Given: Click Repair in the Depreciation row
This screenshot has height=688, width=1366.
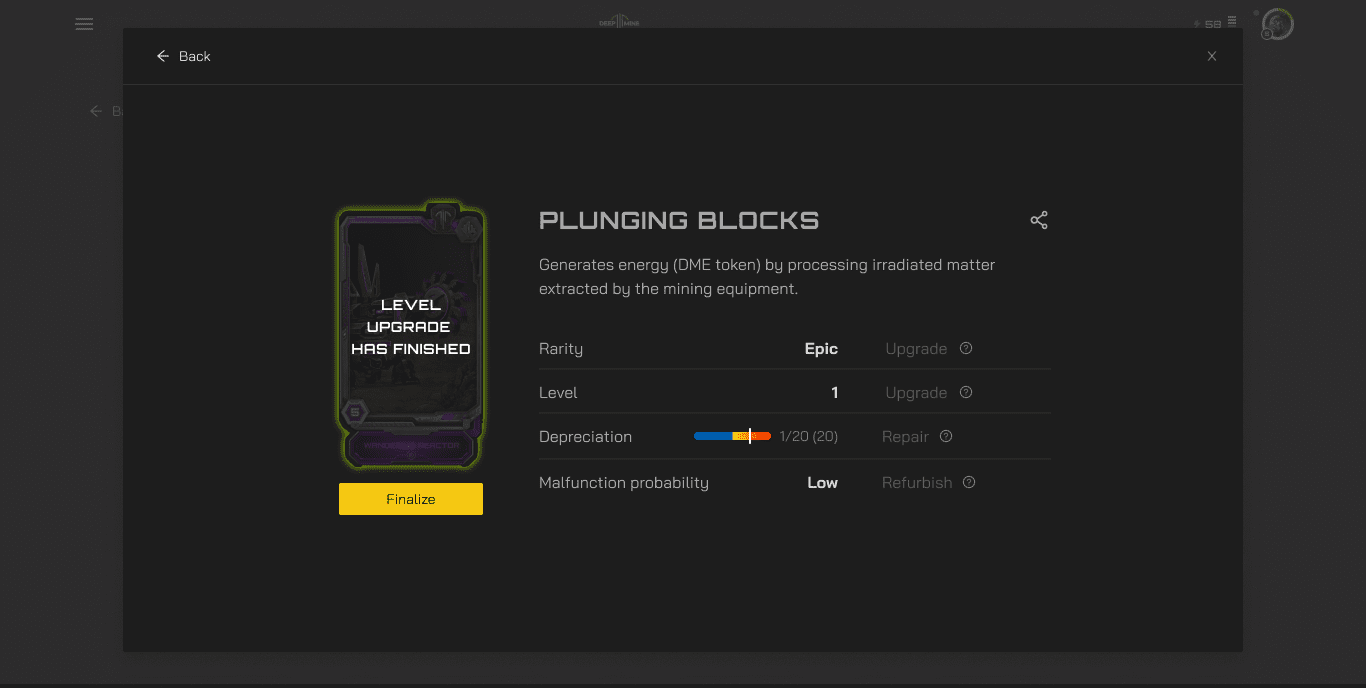Looking at the screenshot, I should click(x=905, y=437).
